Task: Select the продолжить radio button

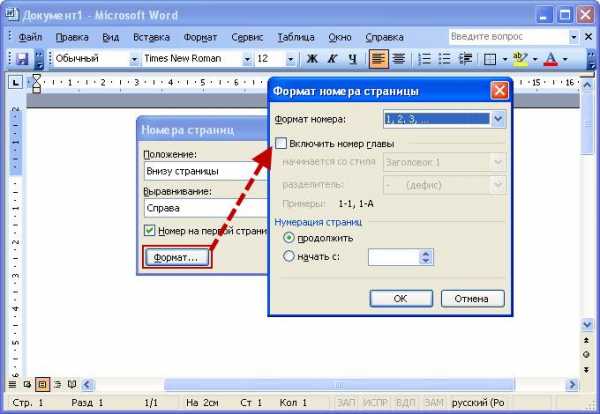Action: tap(289, 238)
